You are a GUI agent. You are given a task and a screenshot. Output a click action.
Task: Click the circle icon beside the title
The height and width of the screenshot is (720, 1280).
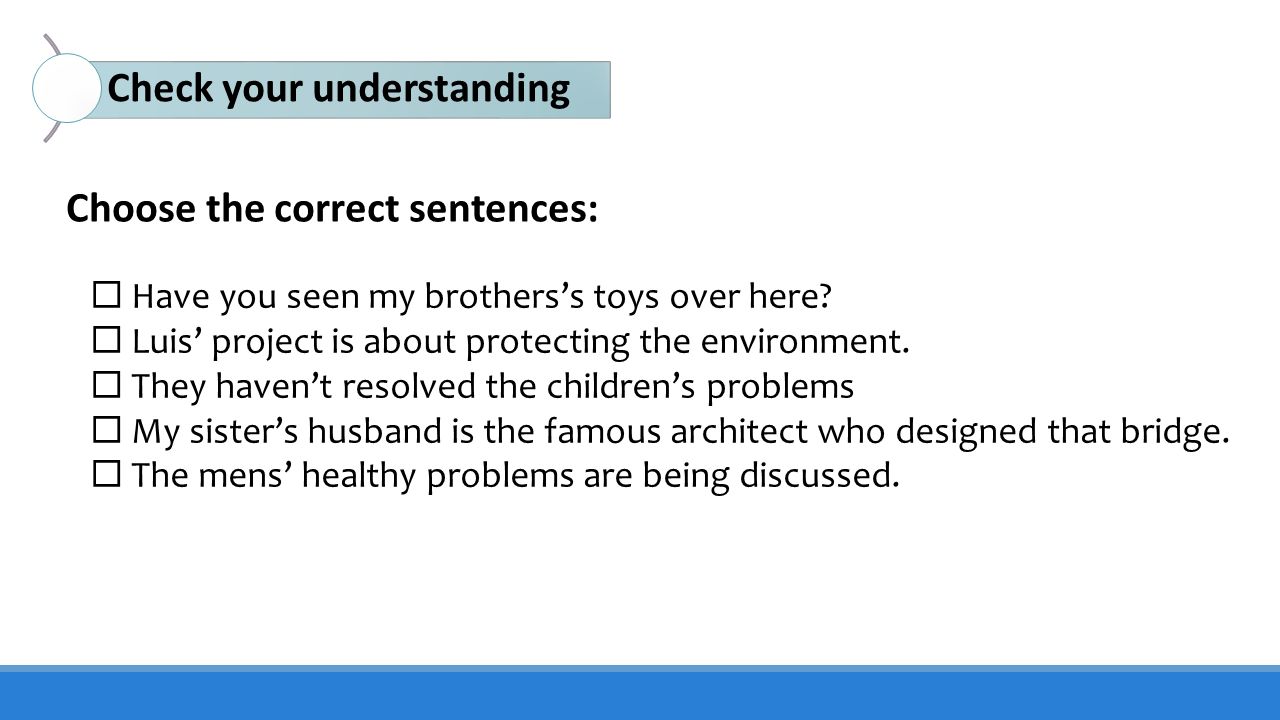67,88
